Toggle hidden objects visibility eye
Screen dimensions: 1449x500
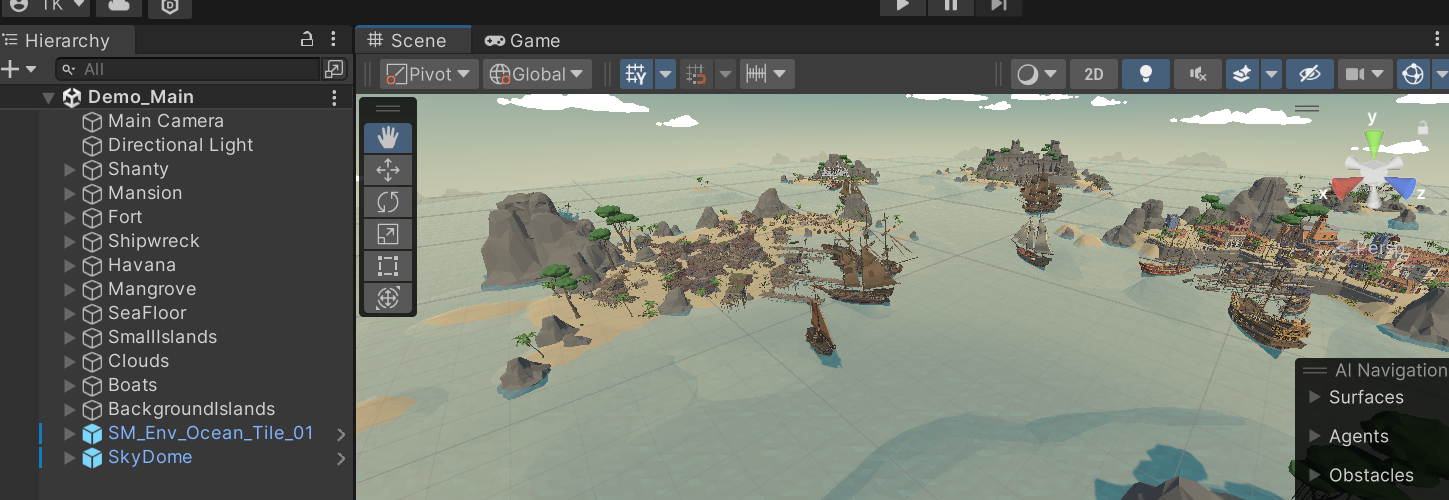pos(1310,74)
